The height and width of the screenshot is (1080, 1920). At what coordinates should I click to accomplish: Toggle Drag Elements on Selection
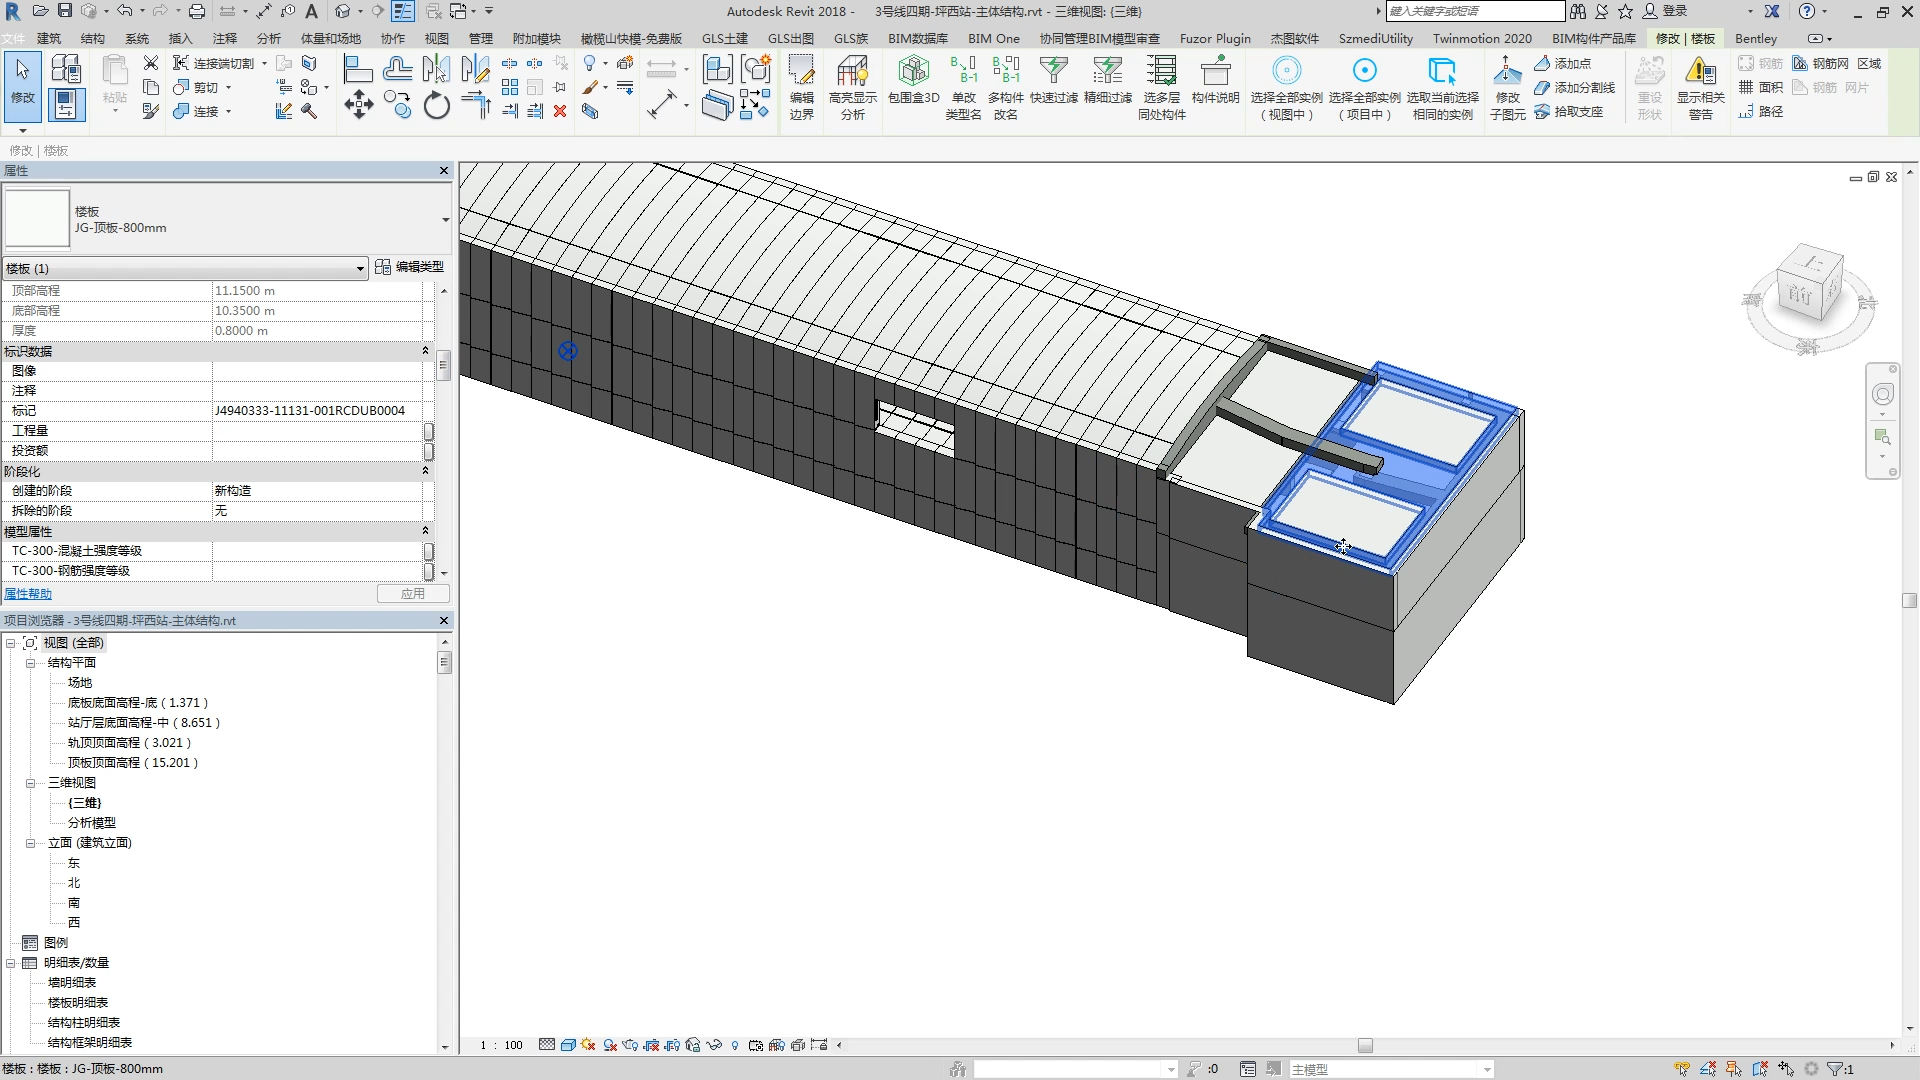click(x=1786, y=1069)
